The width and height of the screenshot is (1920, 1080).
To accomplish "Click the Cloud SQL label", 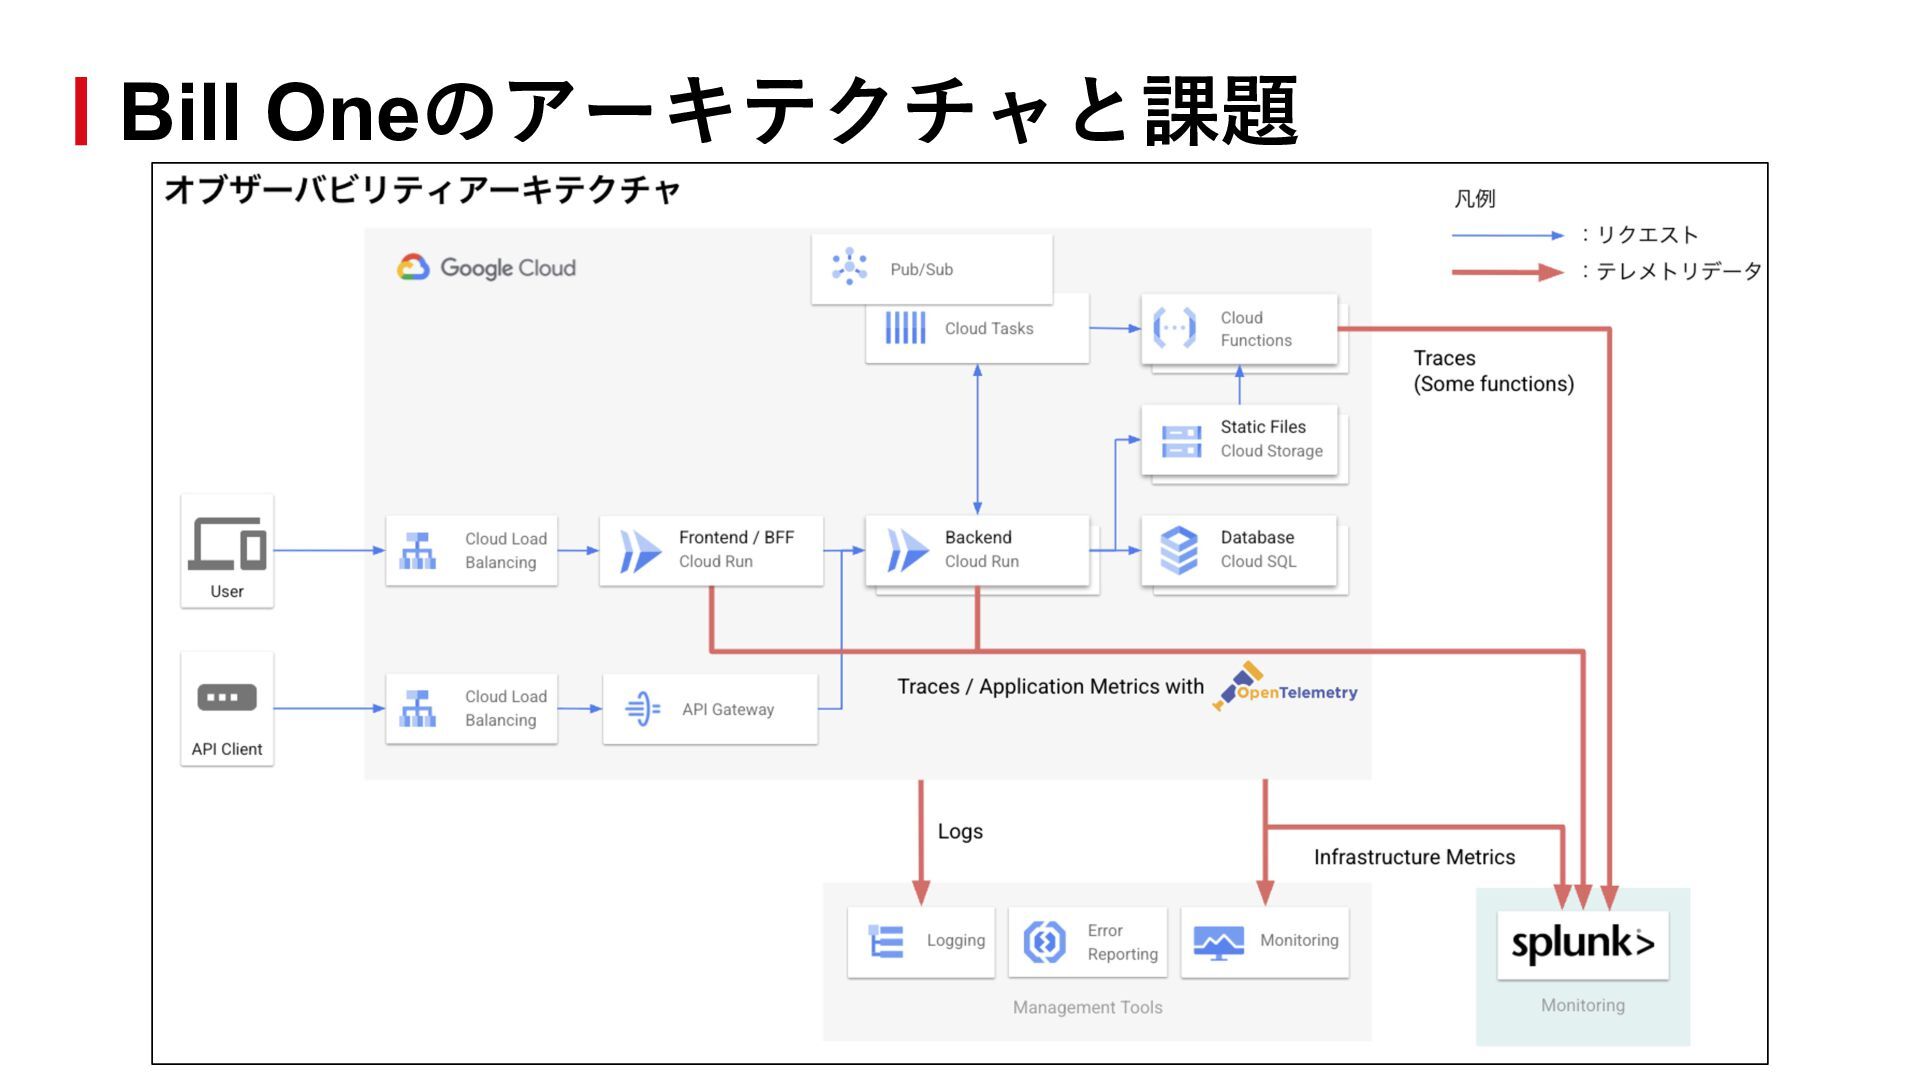I will 1258,562.
